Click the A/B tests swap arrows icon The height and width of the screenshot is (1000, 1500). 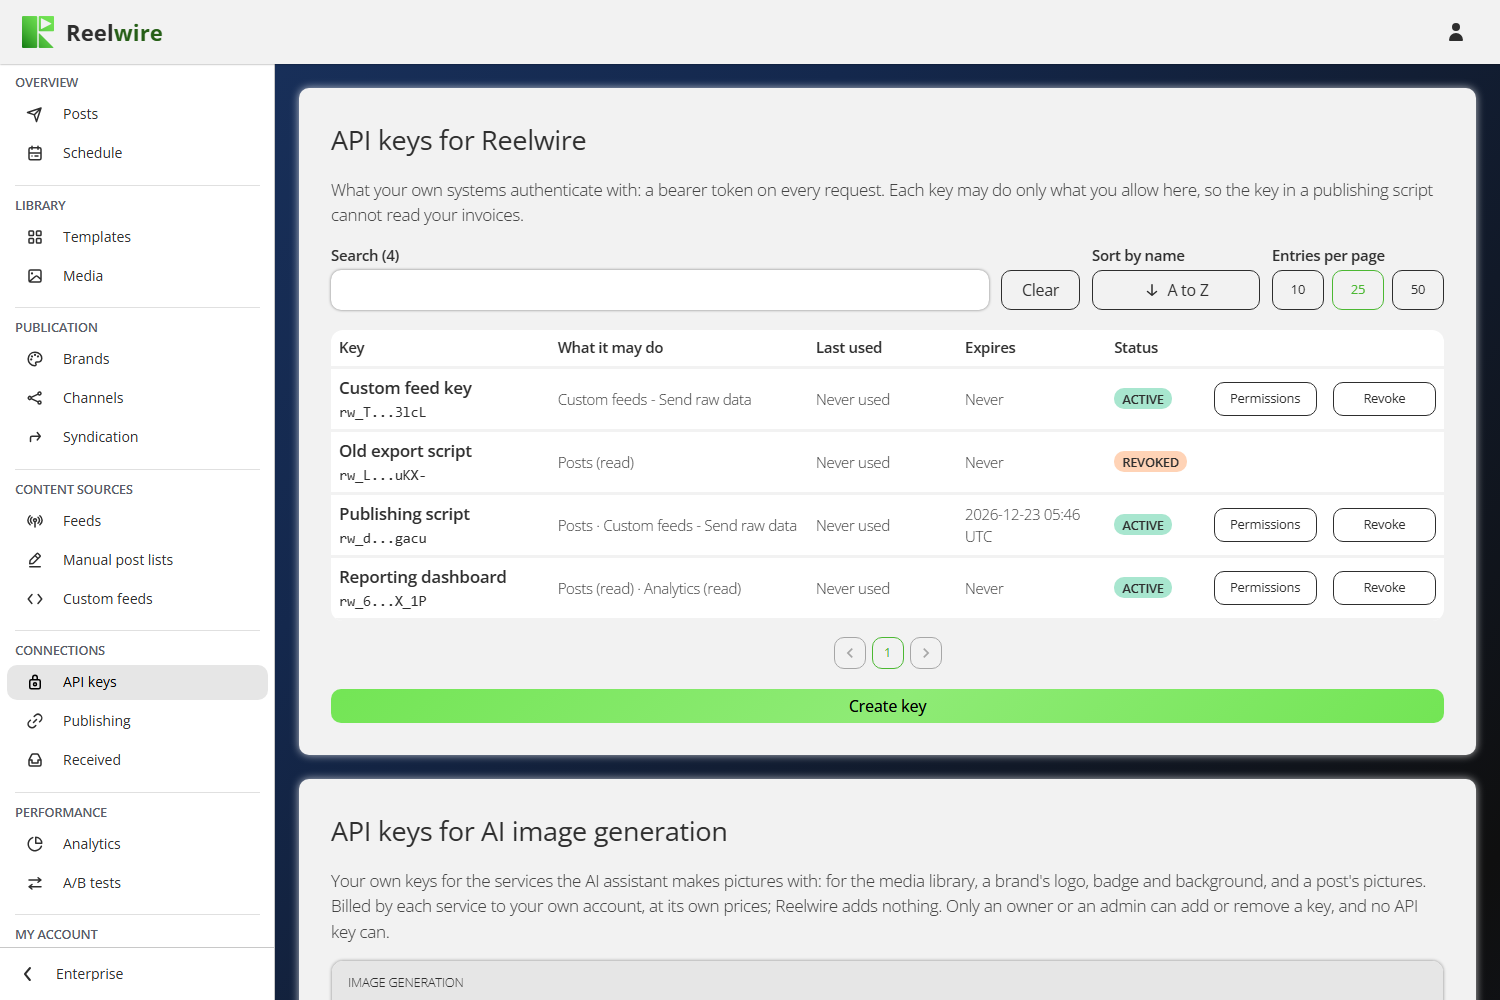pyautogui.click(x=35, y=883)
